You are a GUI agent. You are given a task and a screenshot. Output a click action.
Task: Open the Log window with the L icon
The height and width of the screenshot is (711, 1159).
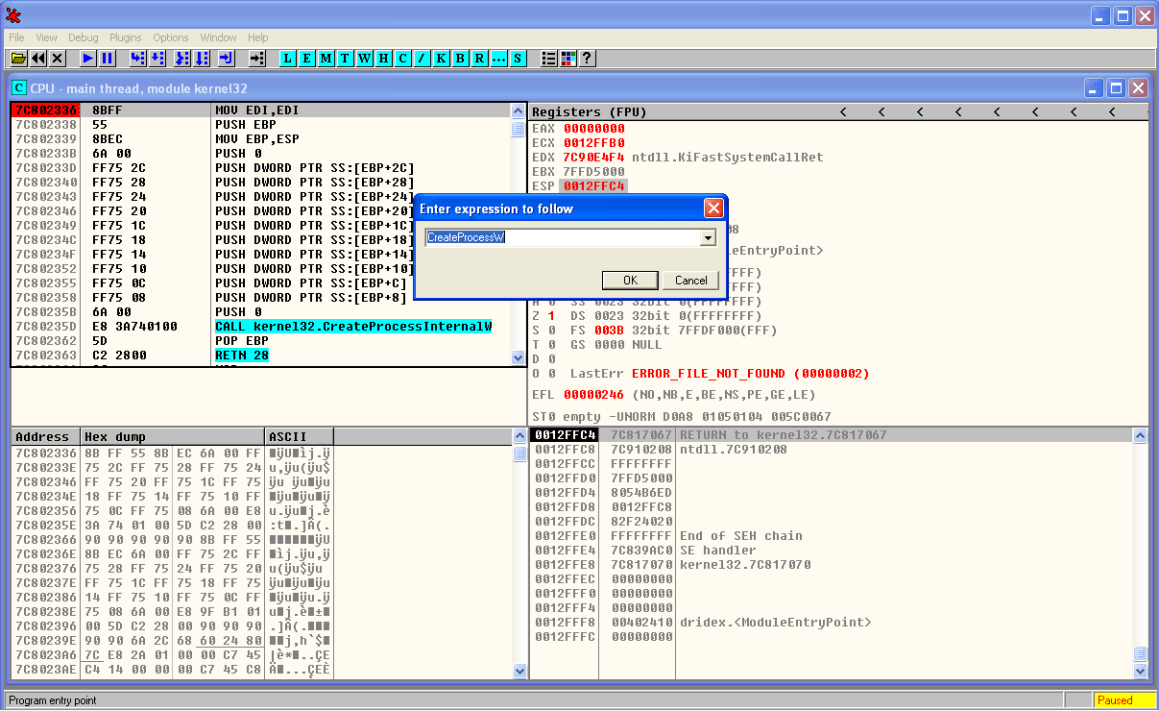pyautogui.click(x=287, y=58)
